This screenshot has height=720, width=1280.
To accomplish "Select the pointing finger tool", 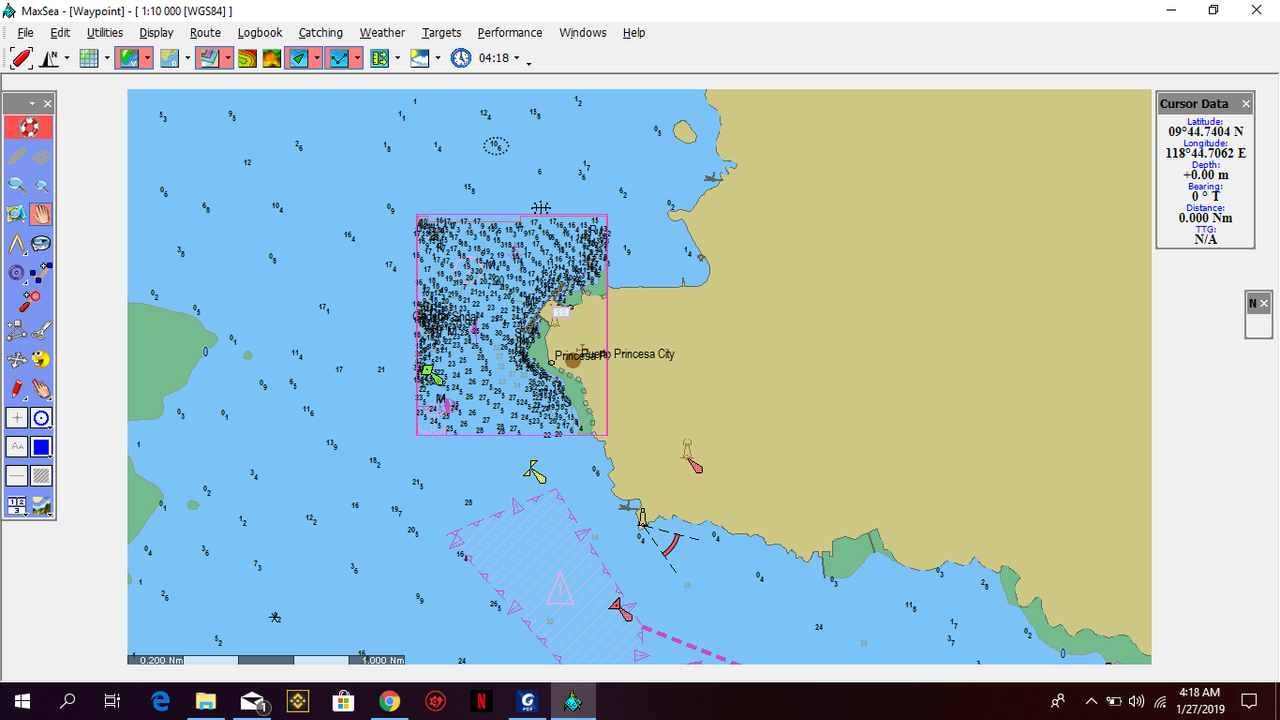I will tap(41, 388).
